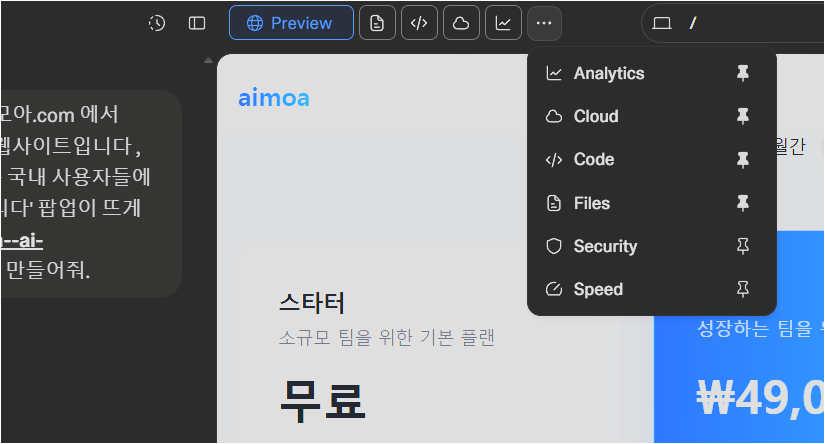Pin Security using its pin icon

pyautogui.click(x=742, y=246)
